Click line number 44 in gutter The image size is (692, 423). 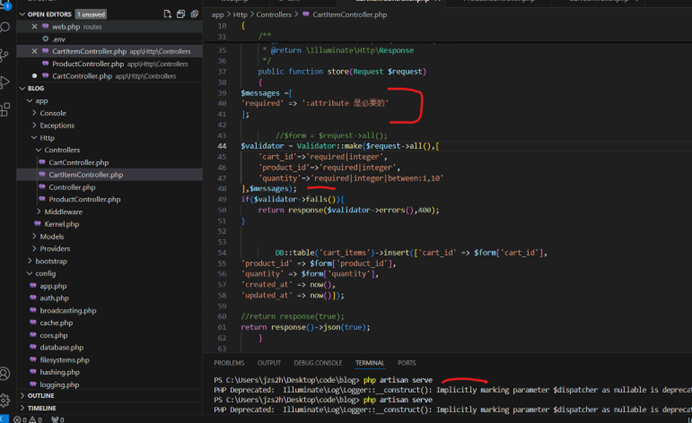pos(222,146)
